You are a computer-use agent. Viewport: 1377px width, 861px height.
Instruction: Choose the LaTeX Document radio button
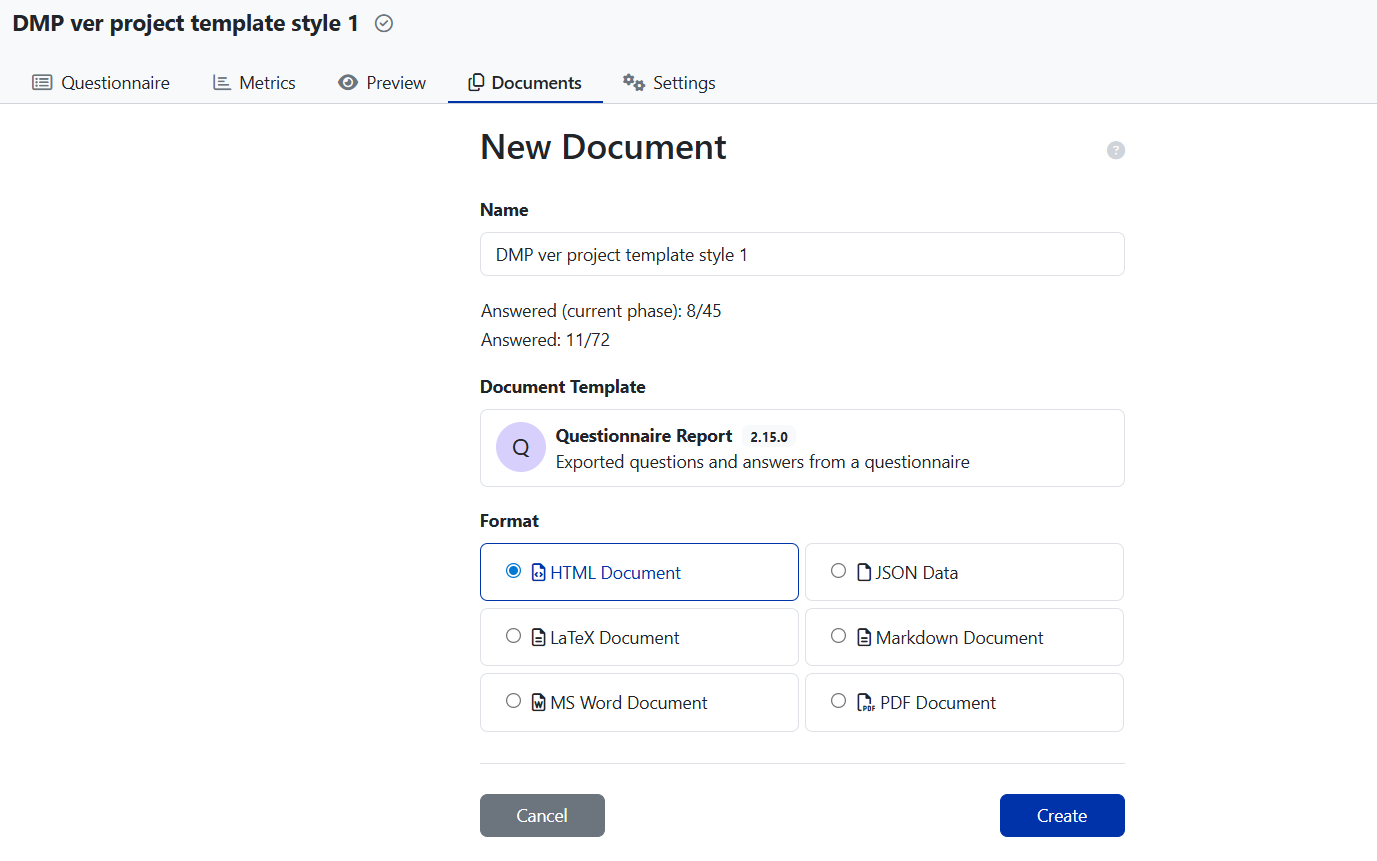[x=513, y=636]
